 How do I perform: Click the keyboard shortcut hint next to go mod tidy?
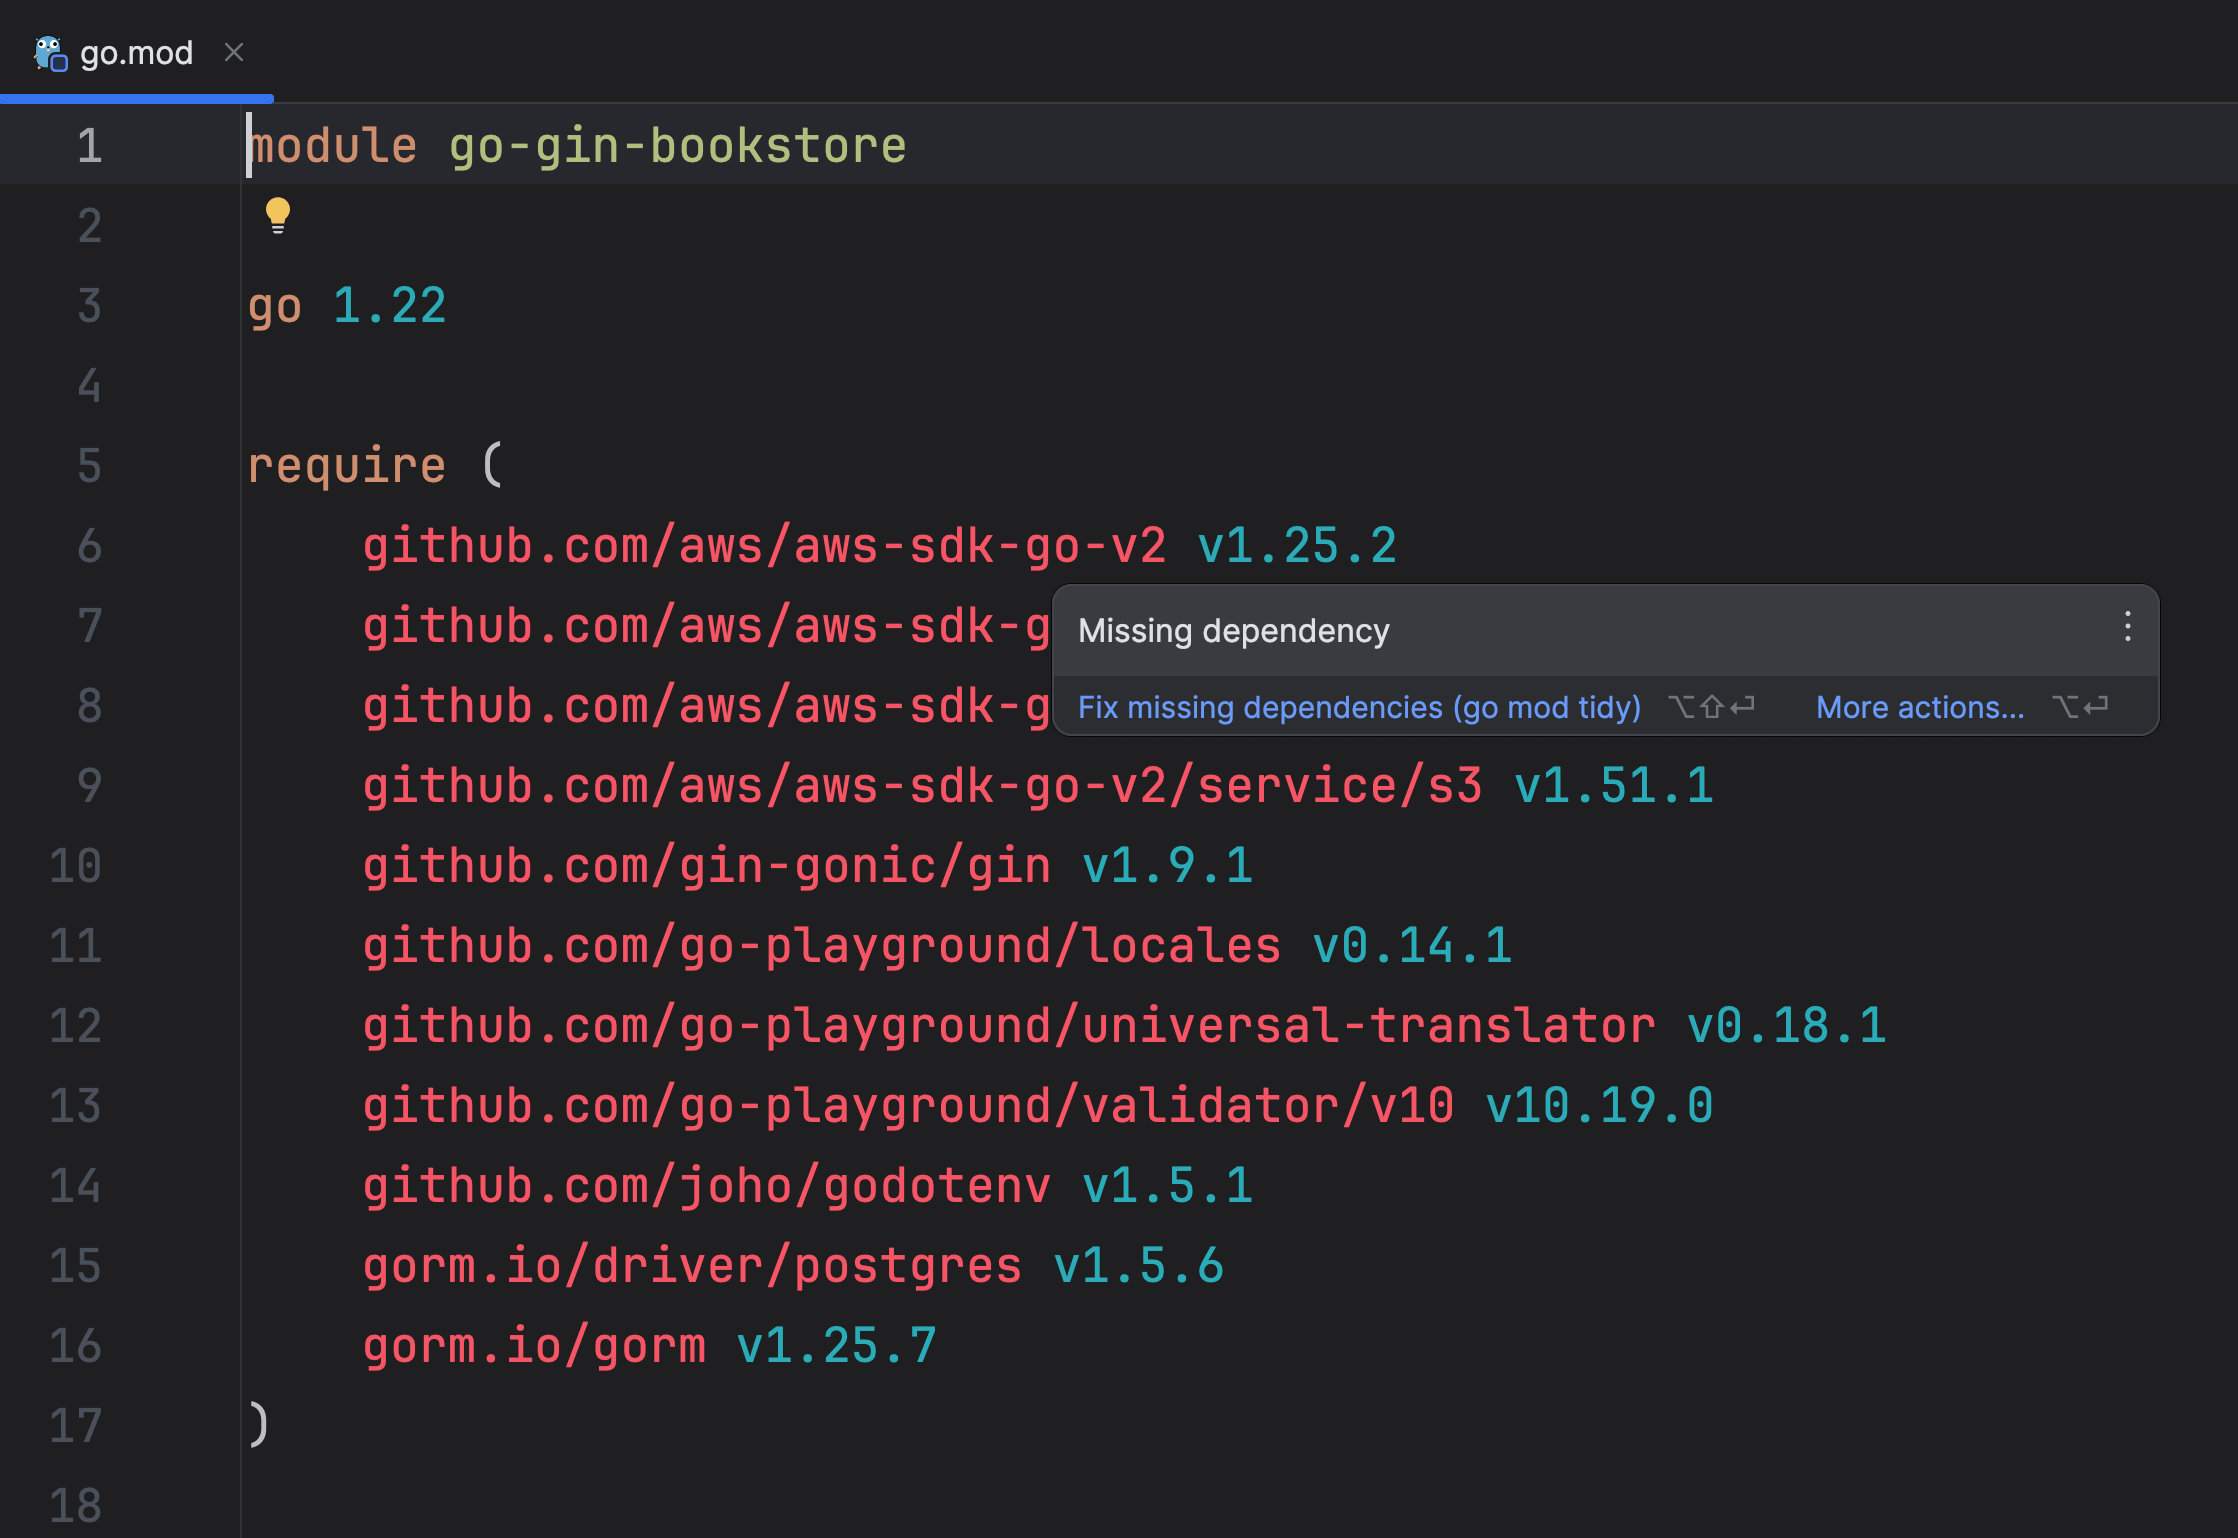1710,707
